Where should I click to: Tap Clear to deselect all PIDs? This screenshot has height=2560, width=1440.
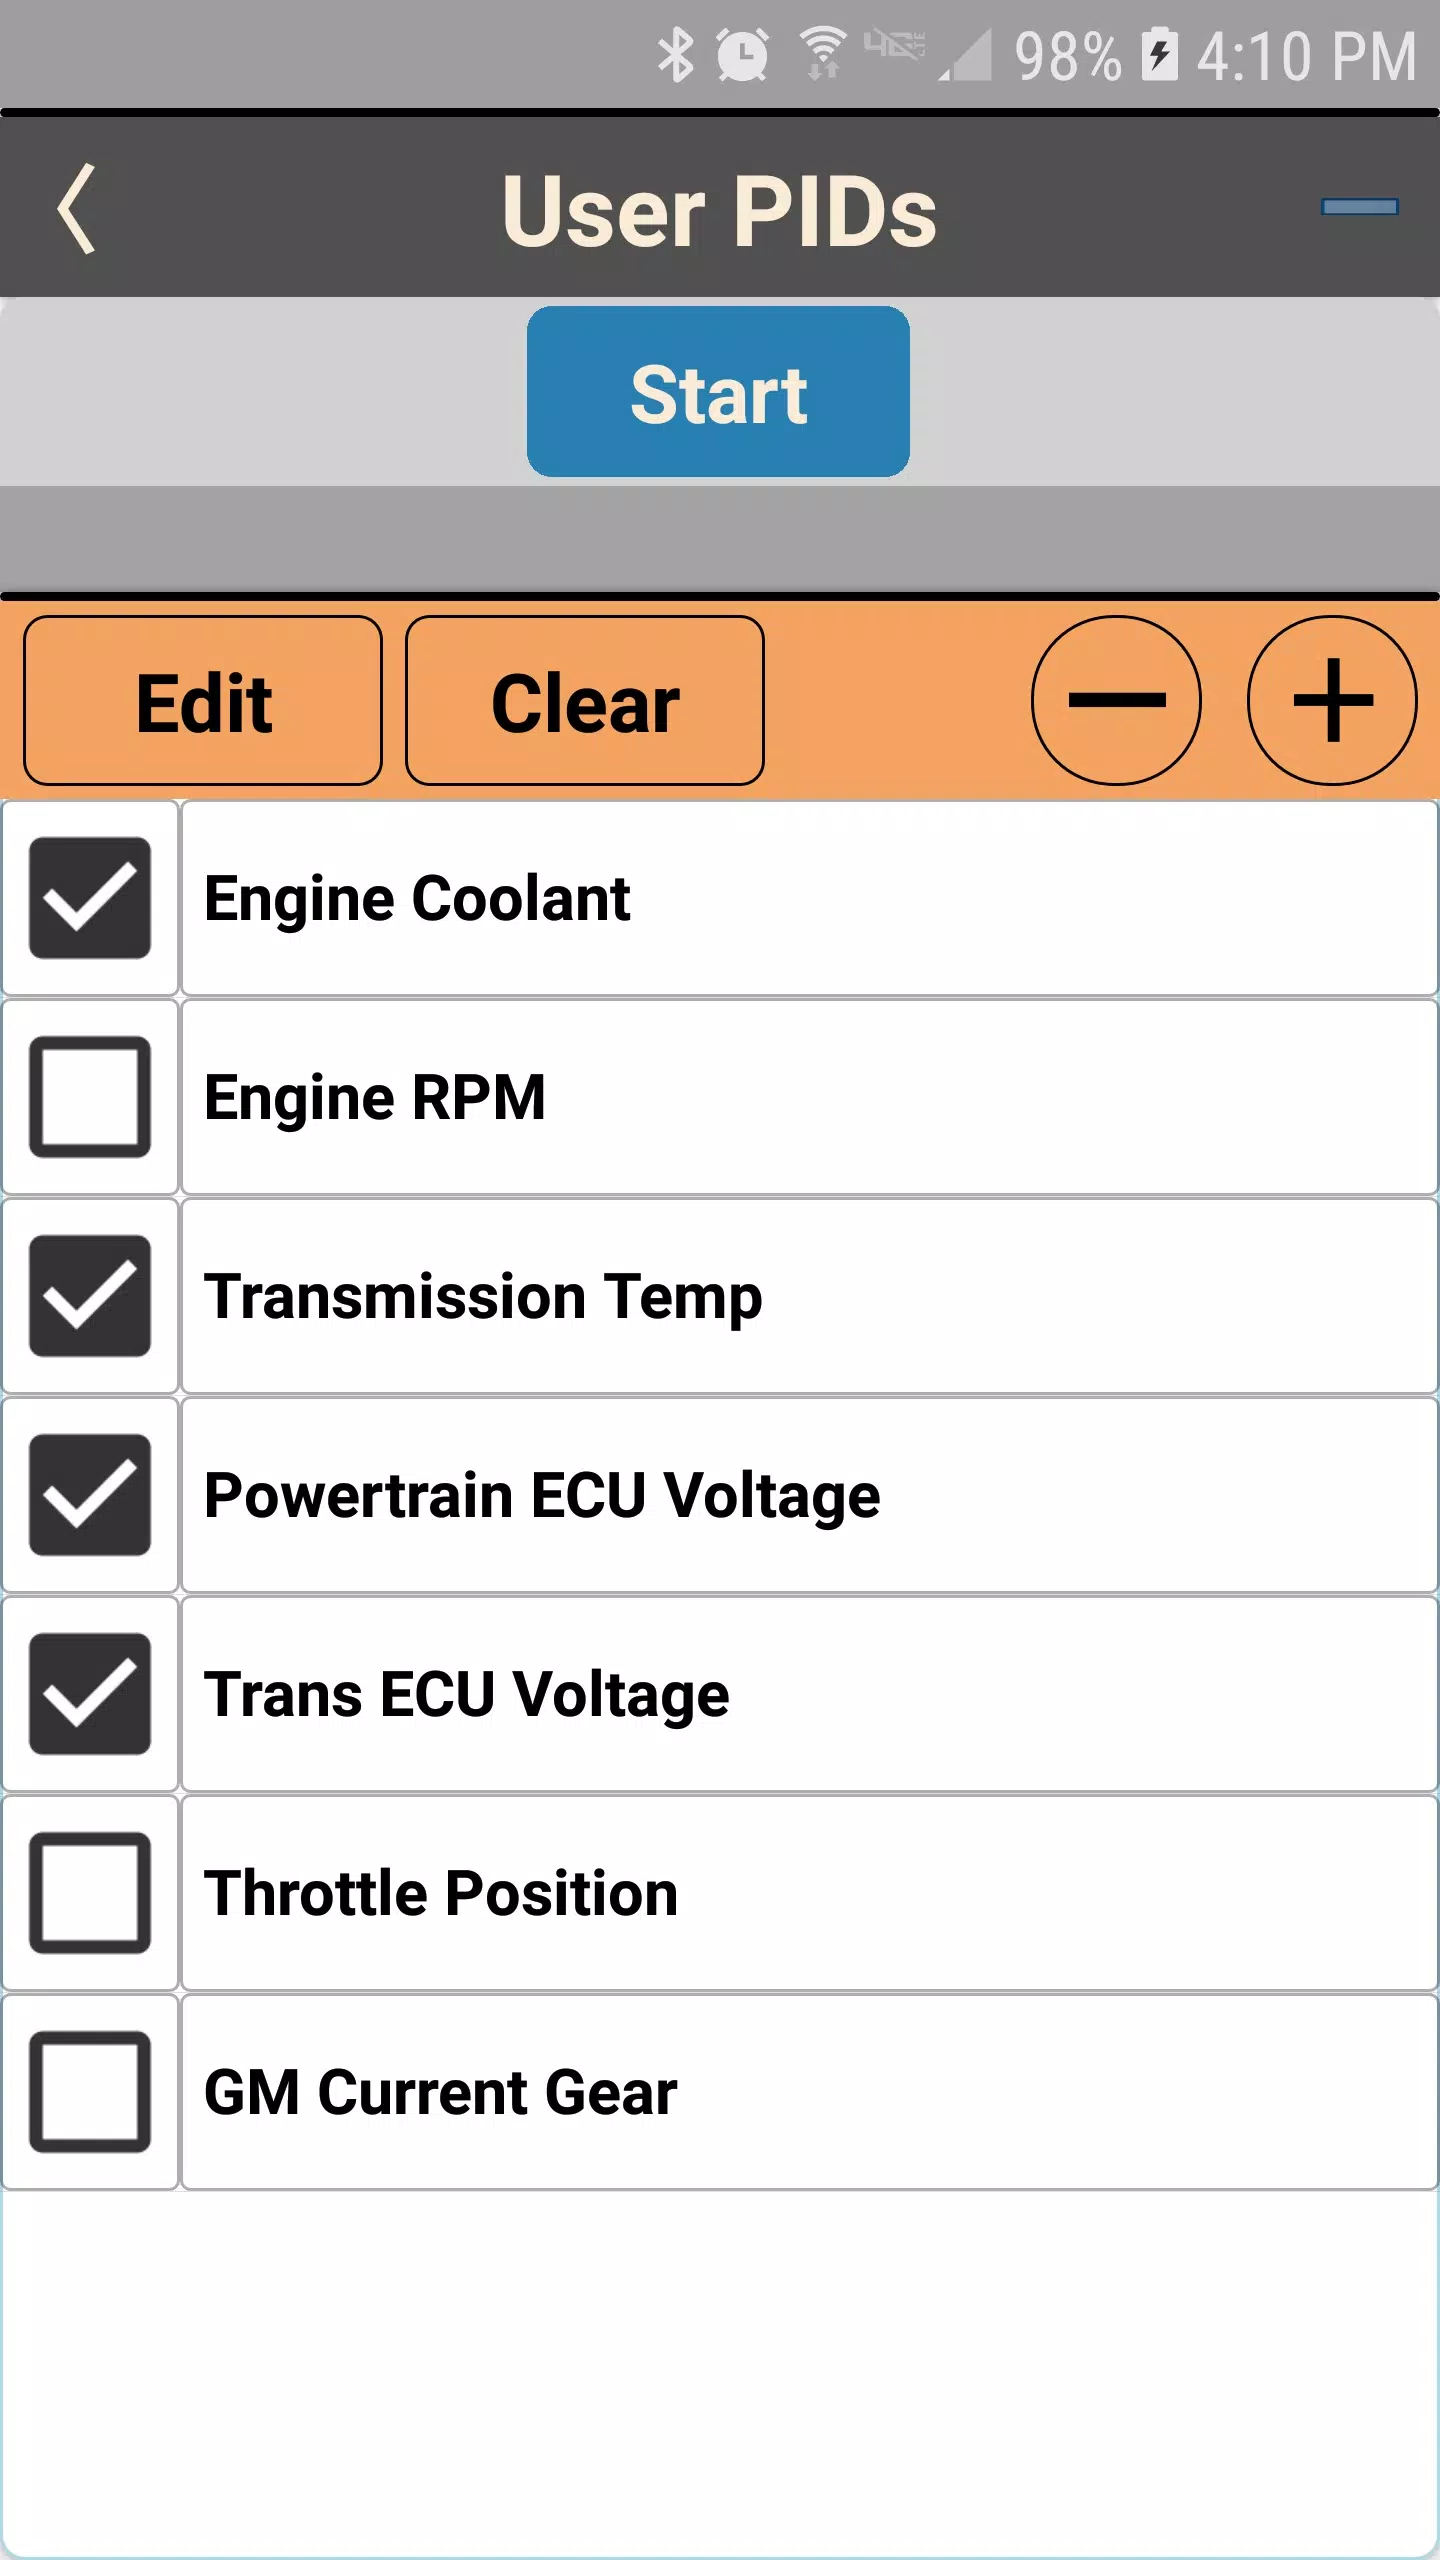click(x=583, y=700)
